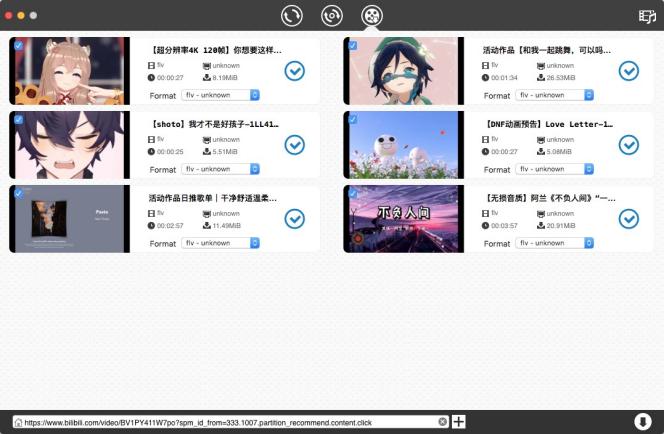Click the resolution icon in shoto row
The image size is (664, 434).
pos(207,140)
